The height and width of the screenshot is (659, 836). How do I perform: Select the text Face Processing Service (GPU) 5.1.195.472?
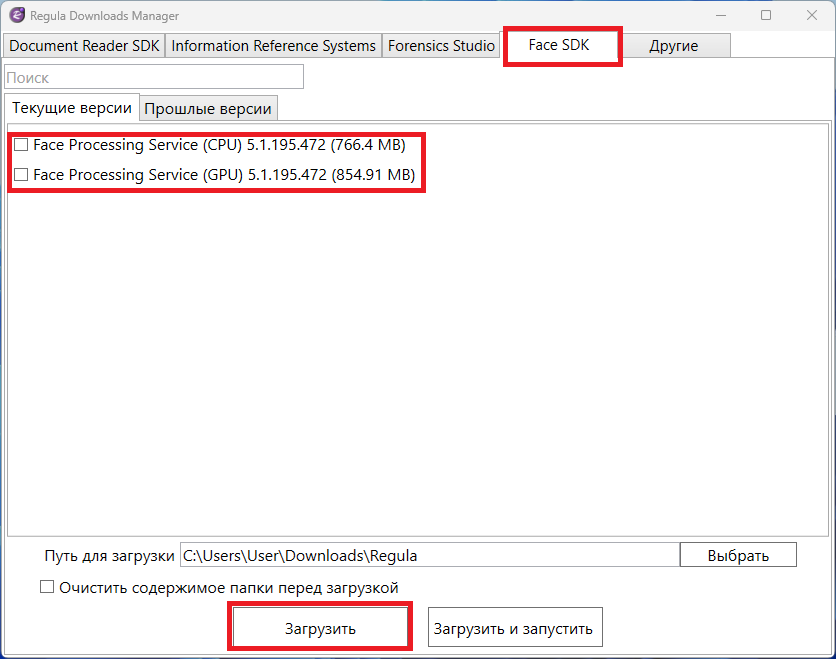[x=180, y=174]
